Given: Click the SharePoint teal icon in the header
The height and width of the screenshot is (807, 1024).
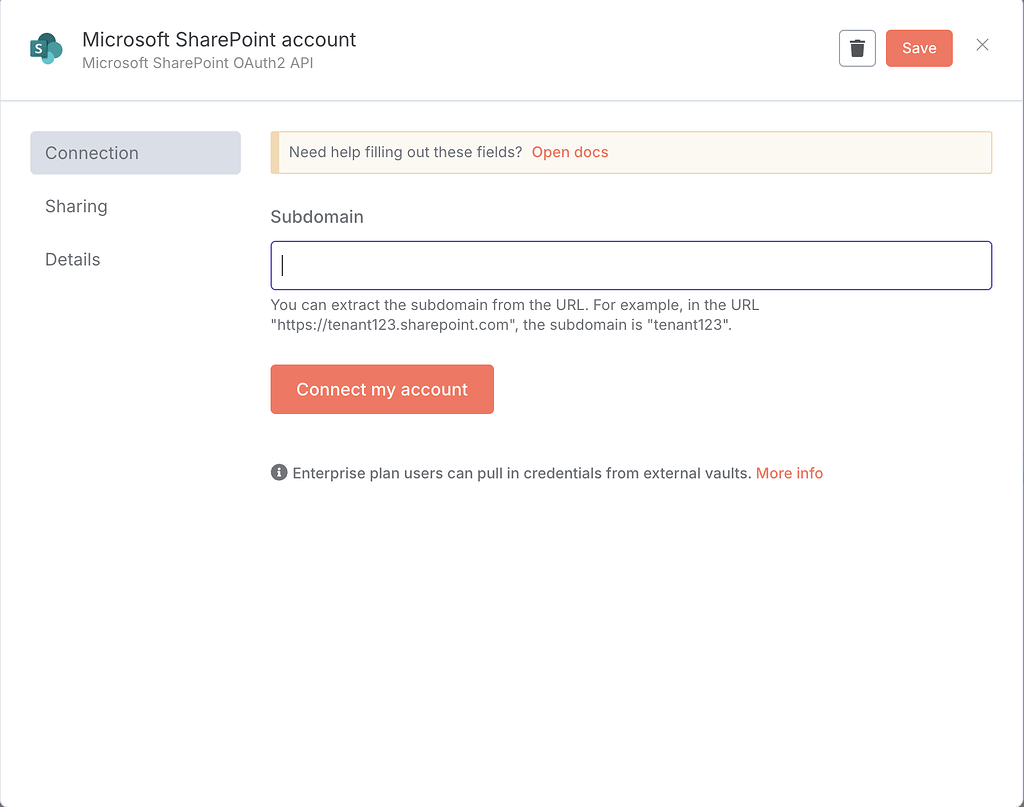Looking at the screenshot, I should pyautogui.click(x=44, y=47).
